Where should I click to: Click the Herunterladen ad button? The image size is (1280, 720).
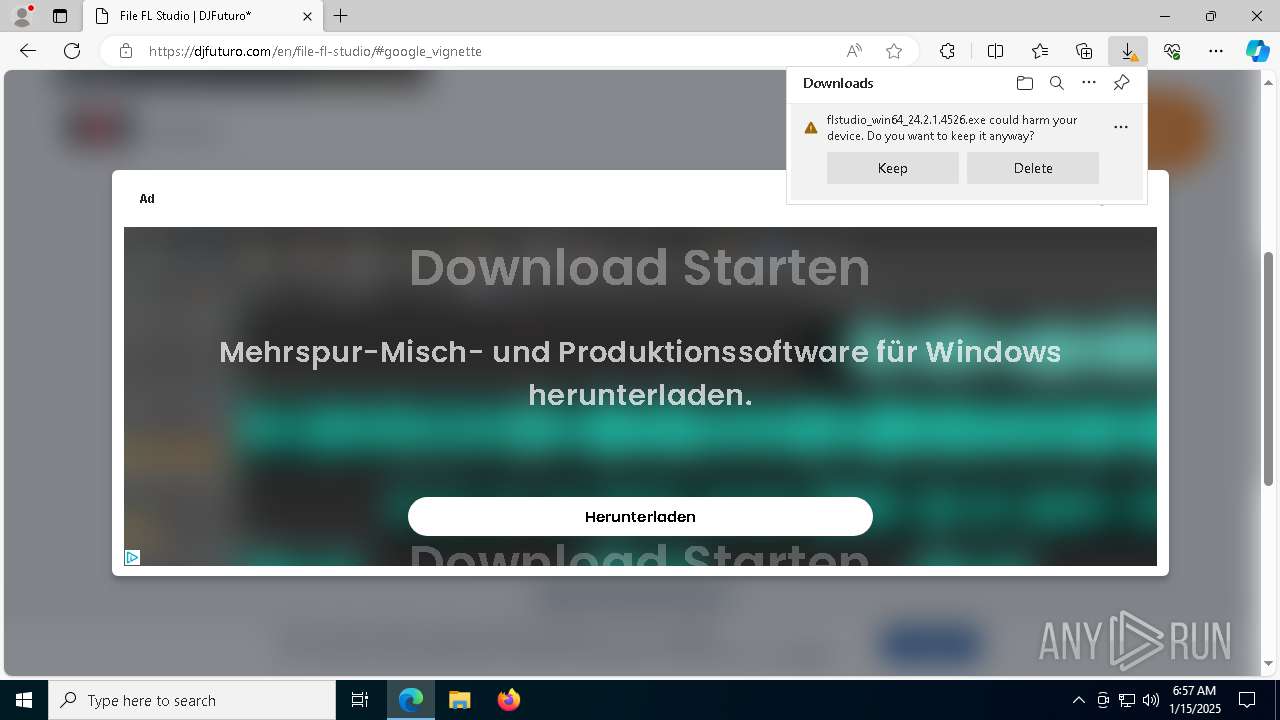640,516
